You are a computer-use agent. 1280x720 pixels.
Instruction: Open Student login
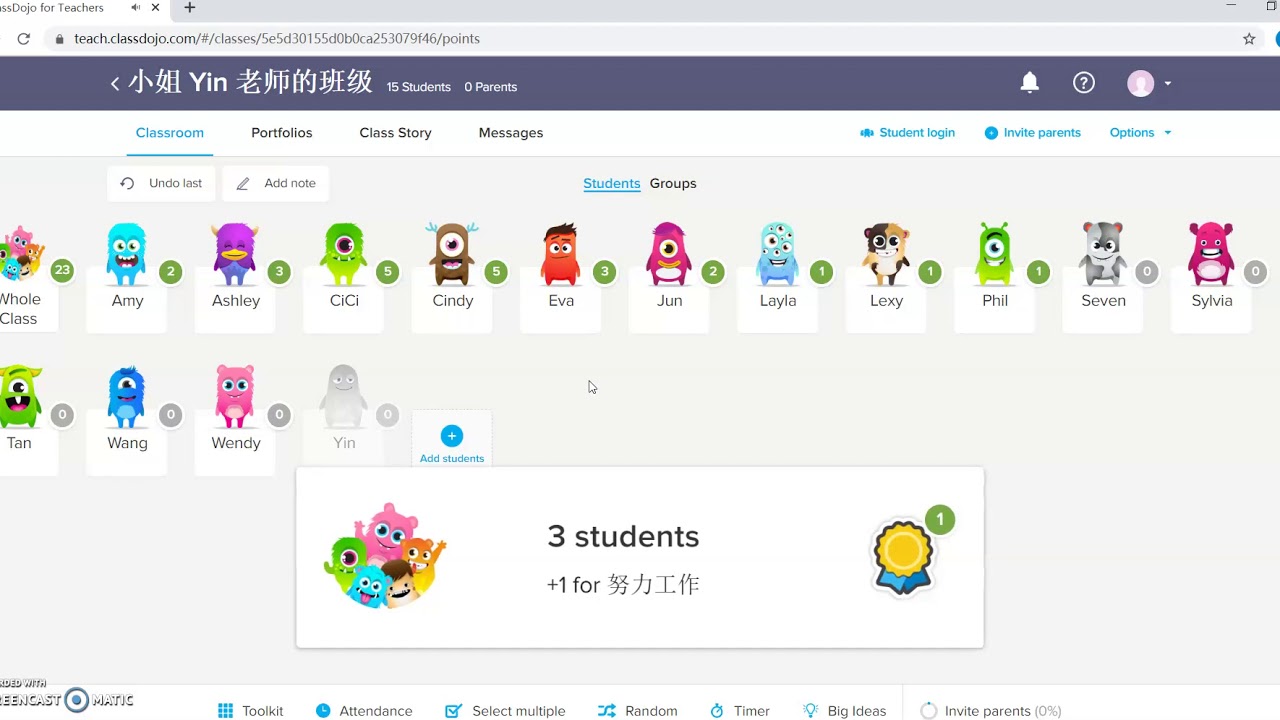[x=907, y=133]
